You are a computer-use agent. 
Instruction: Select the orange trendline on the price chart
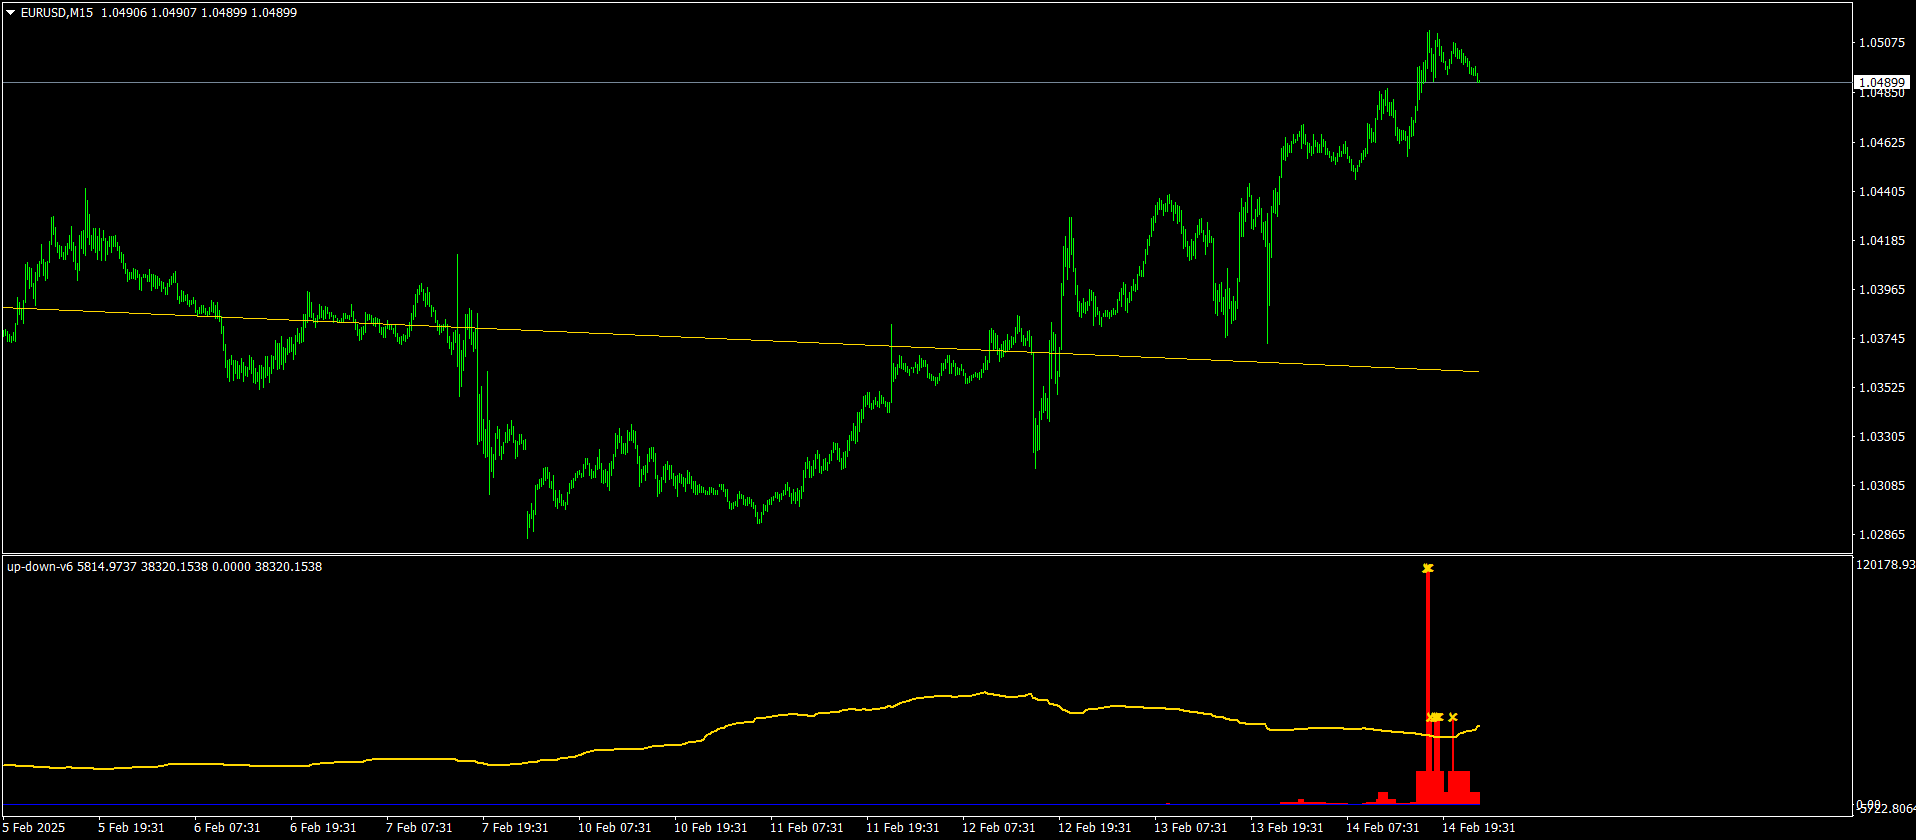point(740,340)
